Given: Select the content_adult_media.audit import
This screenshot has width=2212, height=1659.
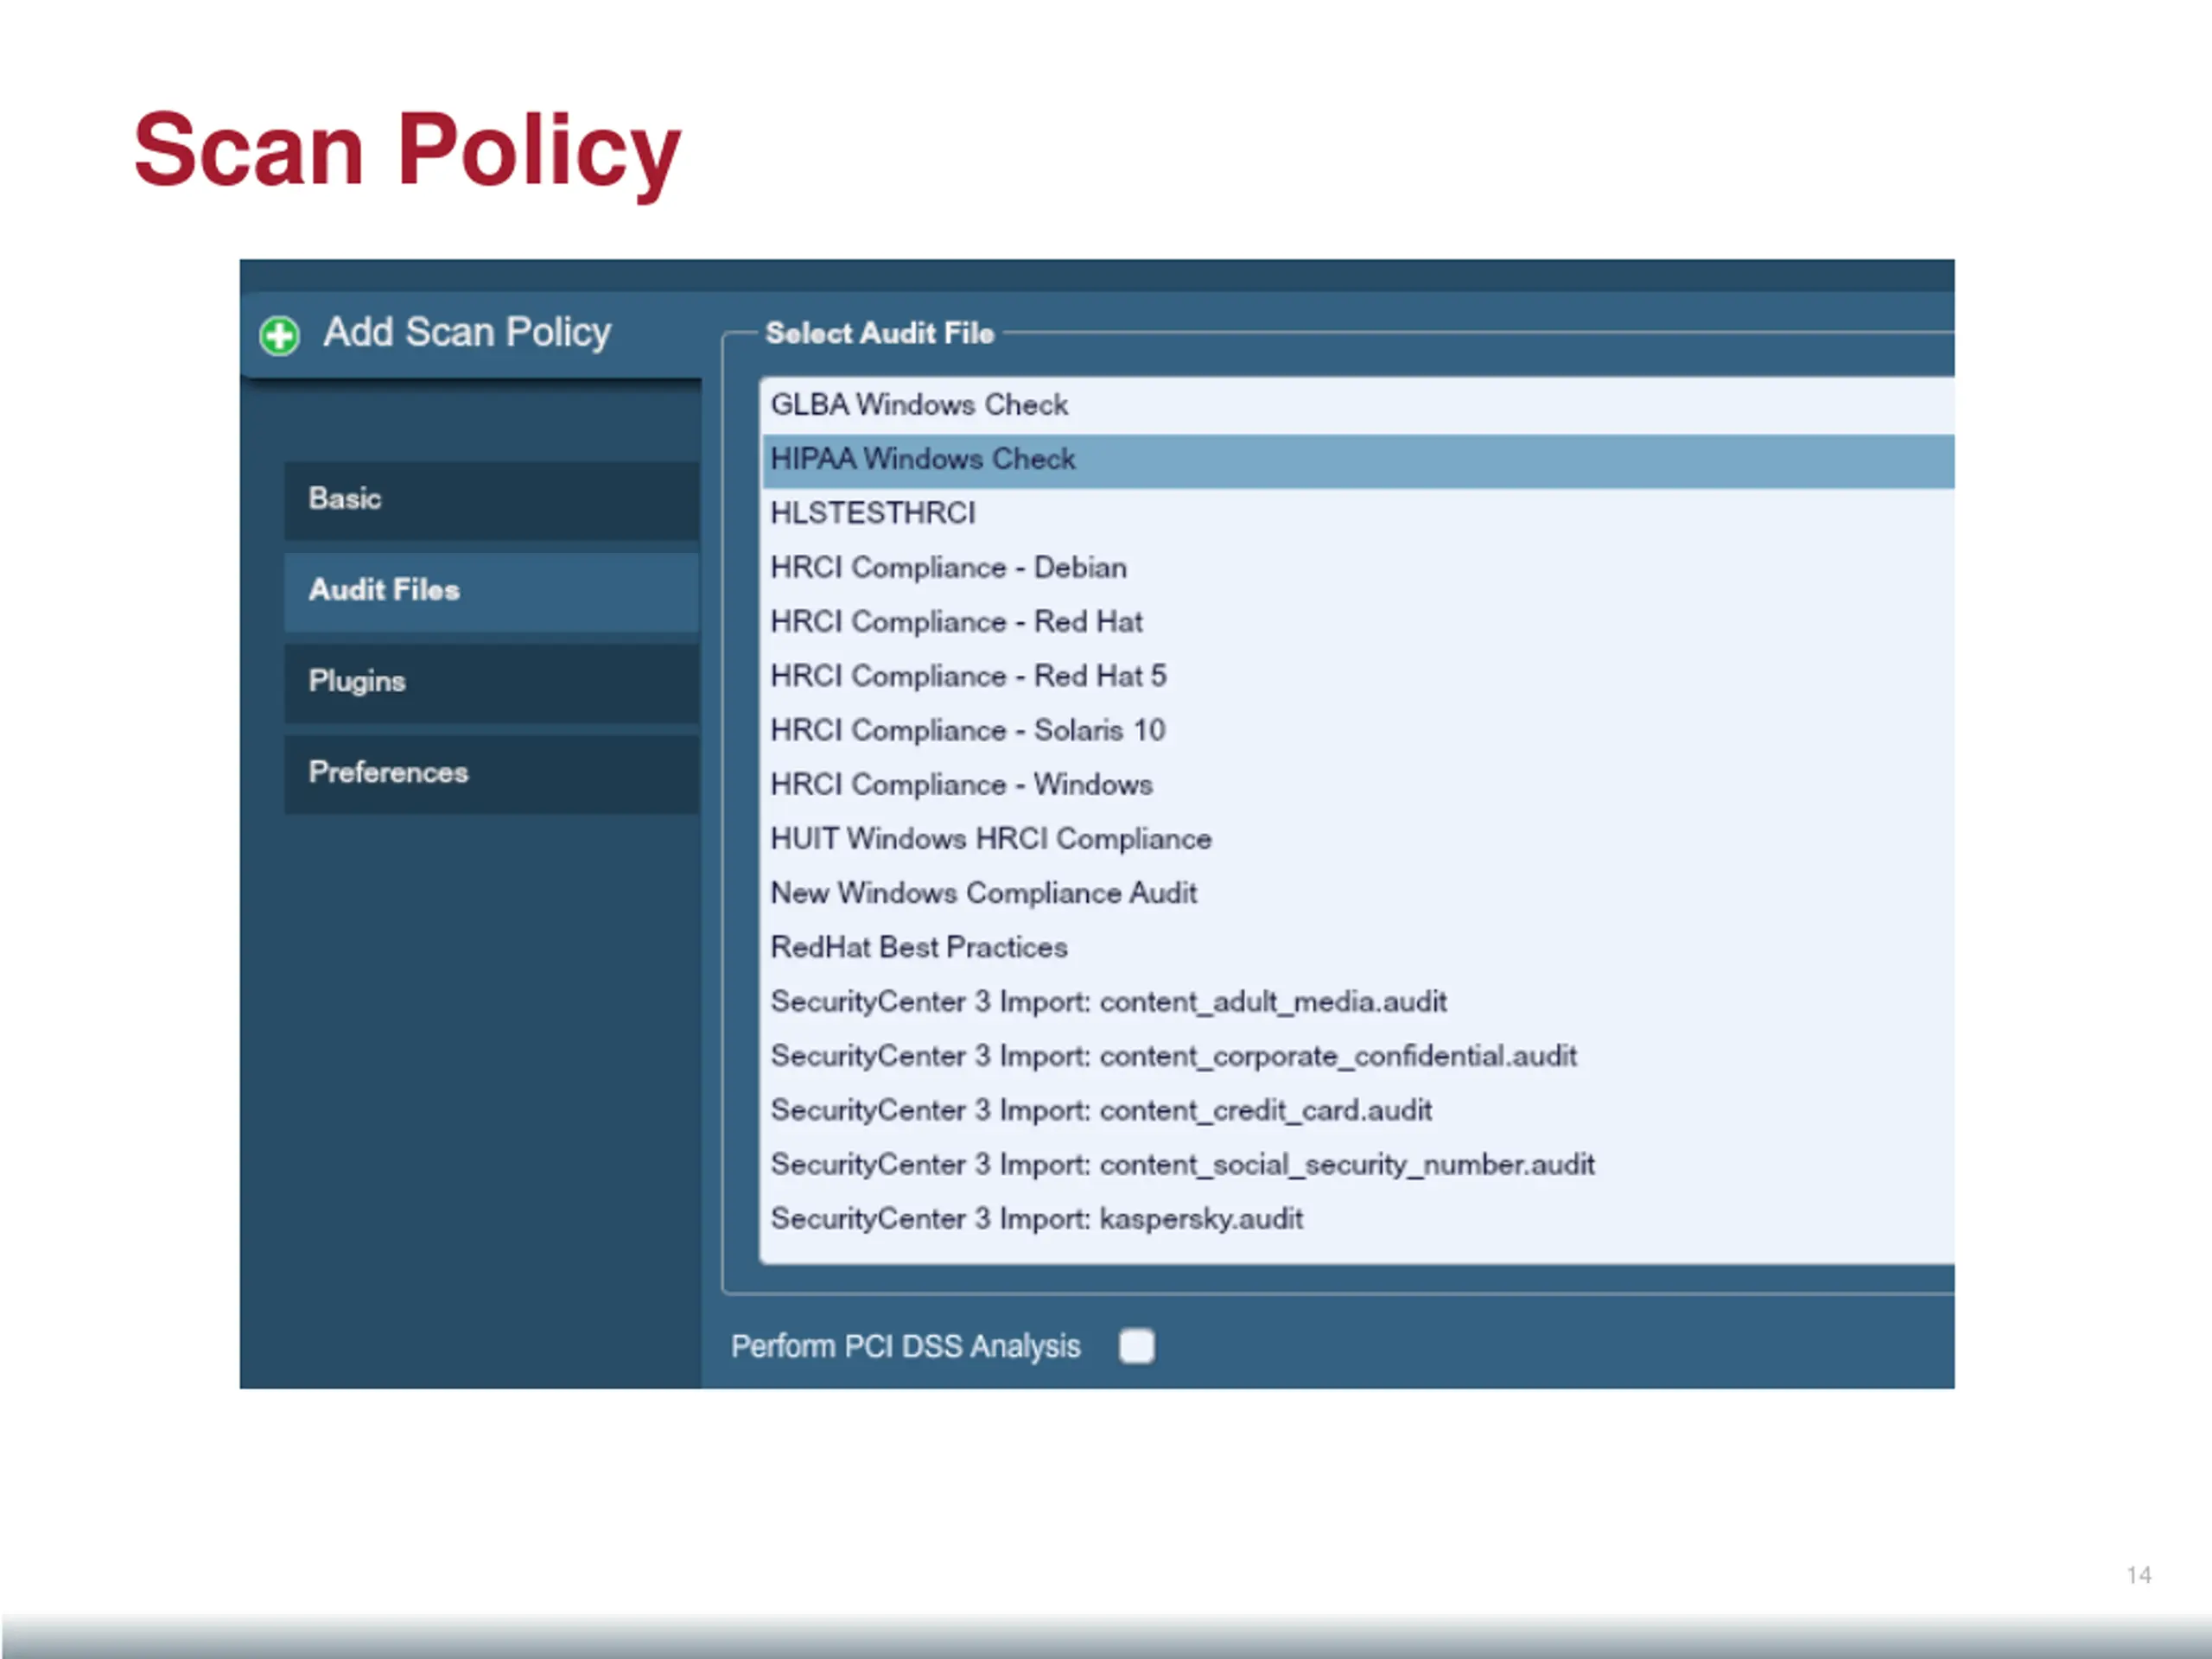Looking at the screenshot, I should pos(1357,1002).
